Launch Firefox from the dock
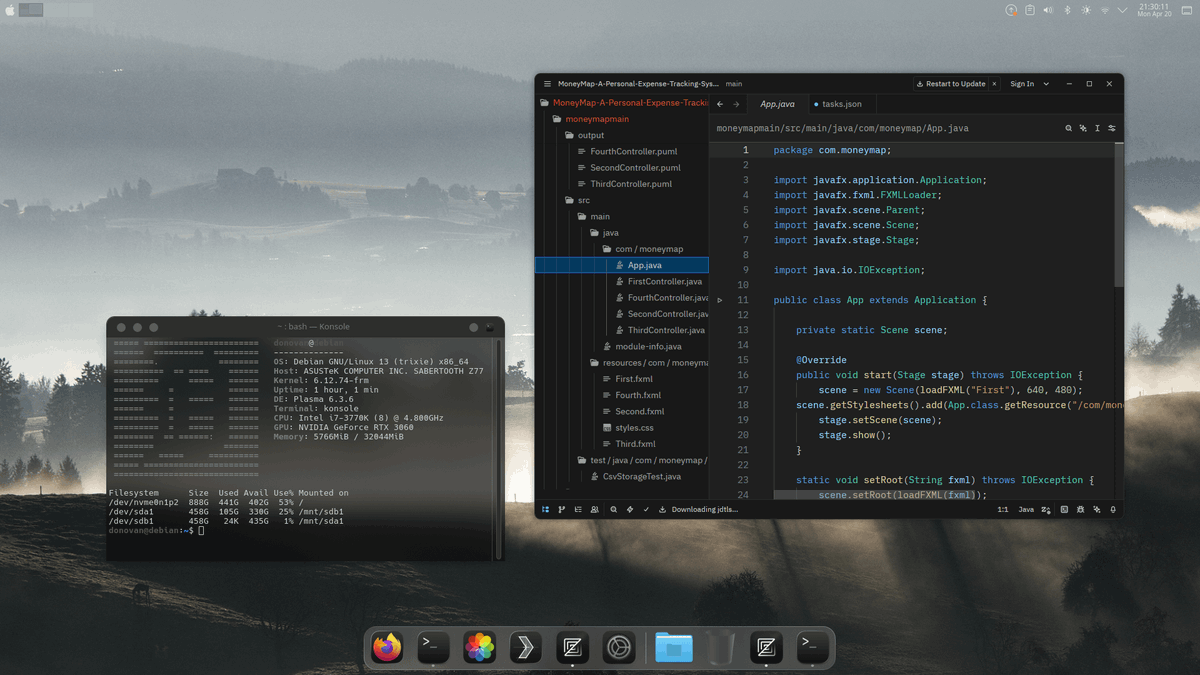 click(387, 648)
